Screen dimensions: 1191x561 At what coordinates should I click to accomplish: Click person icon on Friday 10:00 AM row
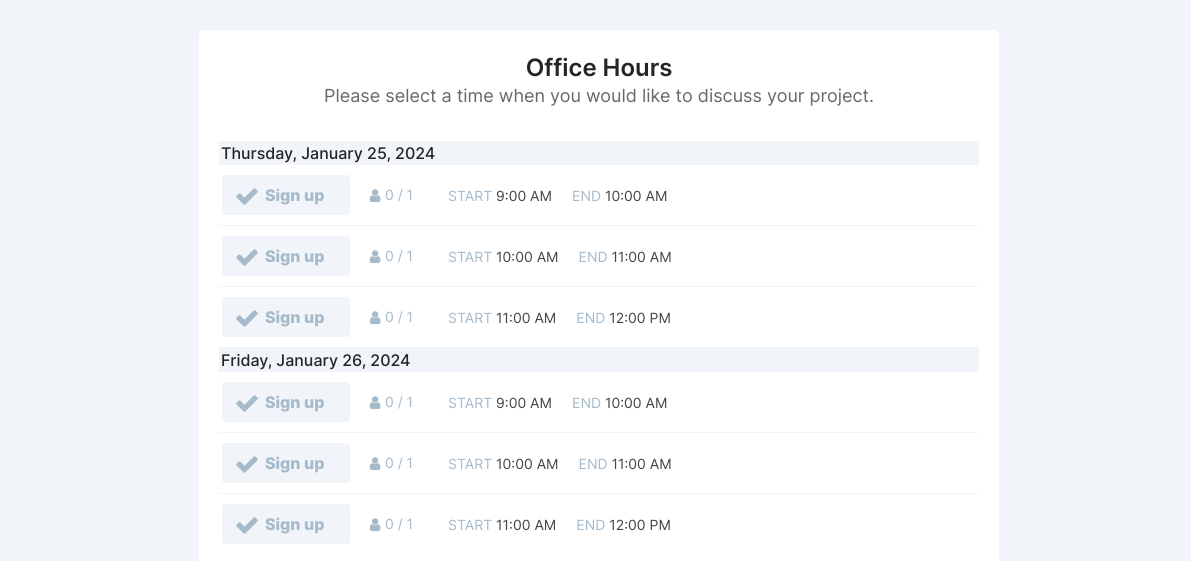374,463
